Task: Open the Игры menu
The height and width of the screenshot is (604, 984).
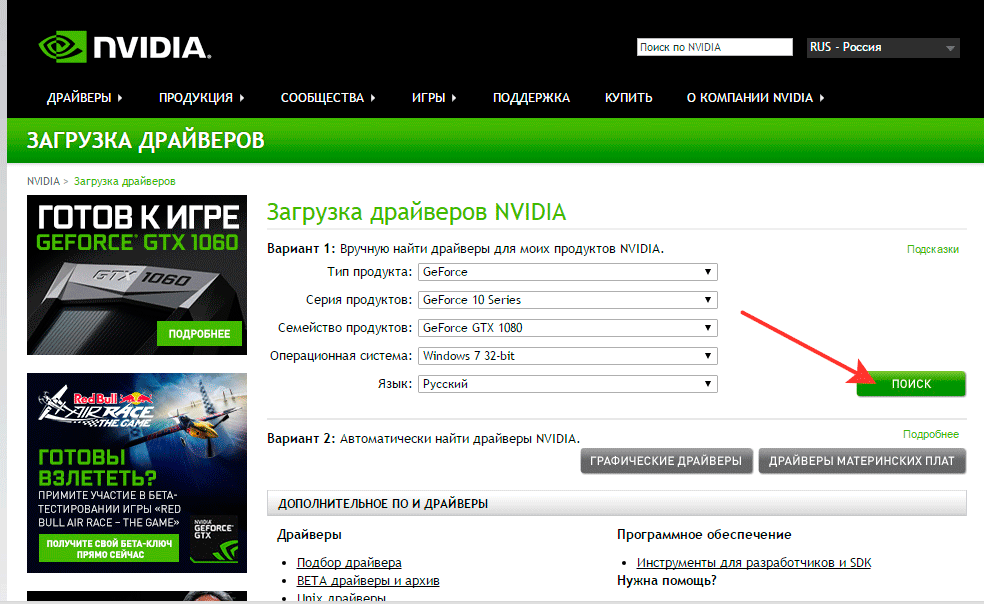Action: [434, 98]
